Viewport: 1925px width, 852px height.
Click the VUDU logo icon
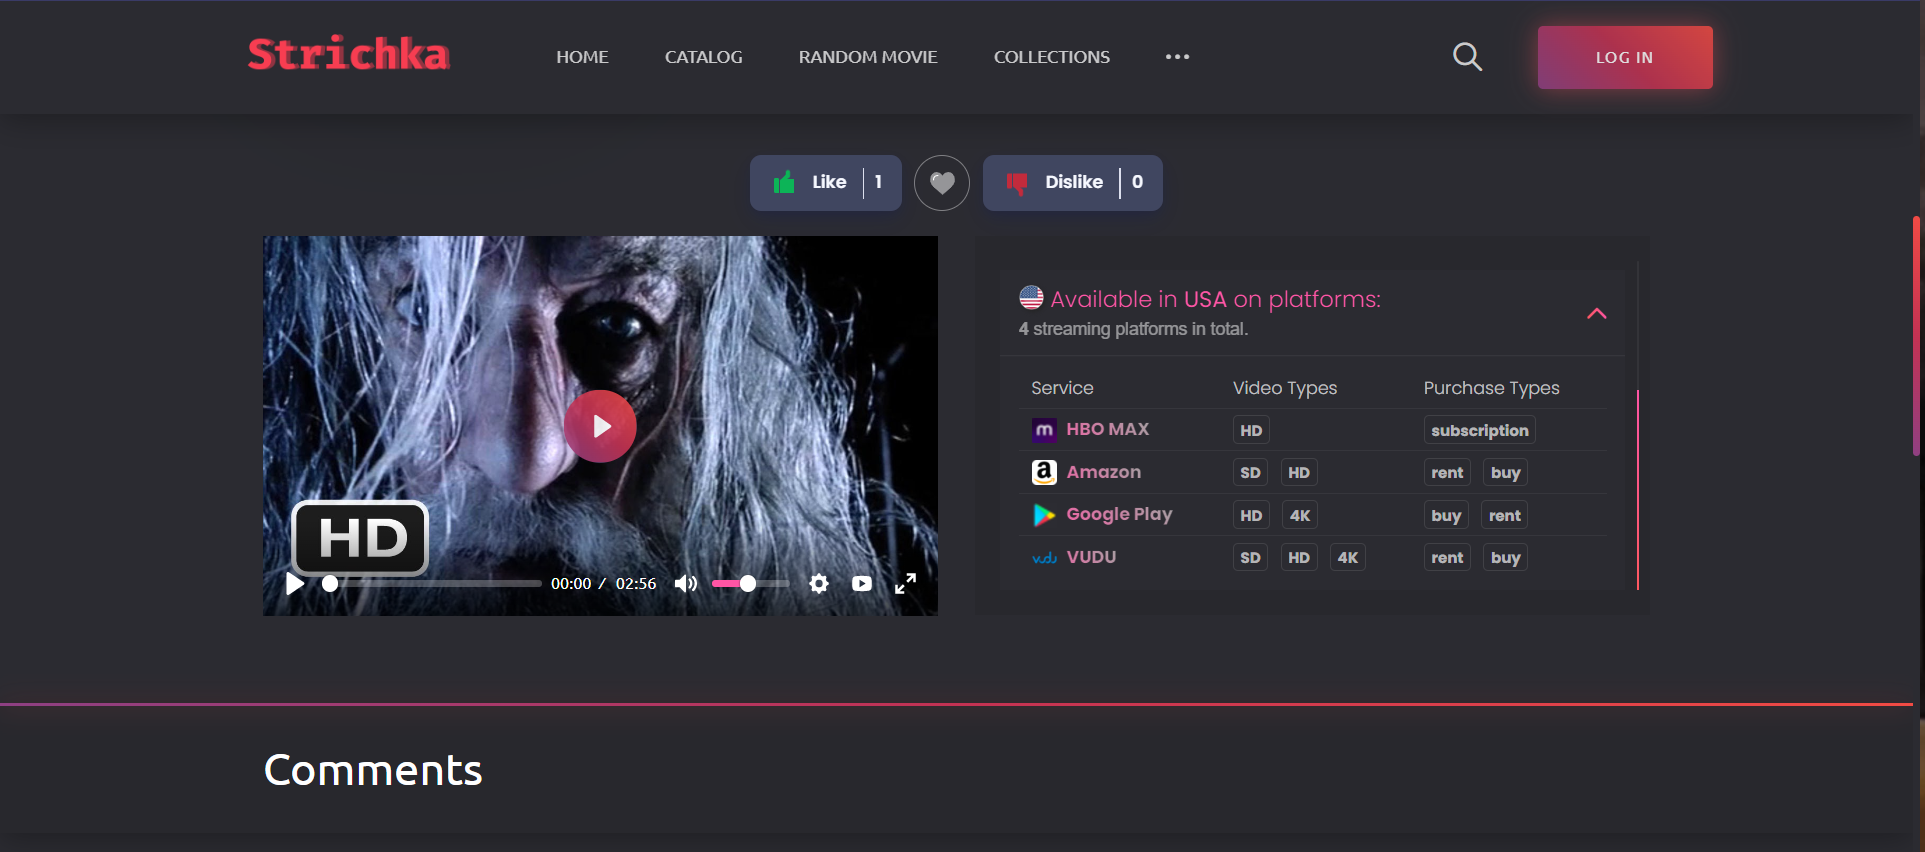tap(1044, 558)
